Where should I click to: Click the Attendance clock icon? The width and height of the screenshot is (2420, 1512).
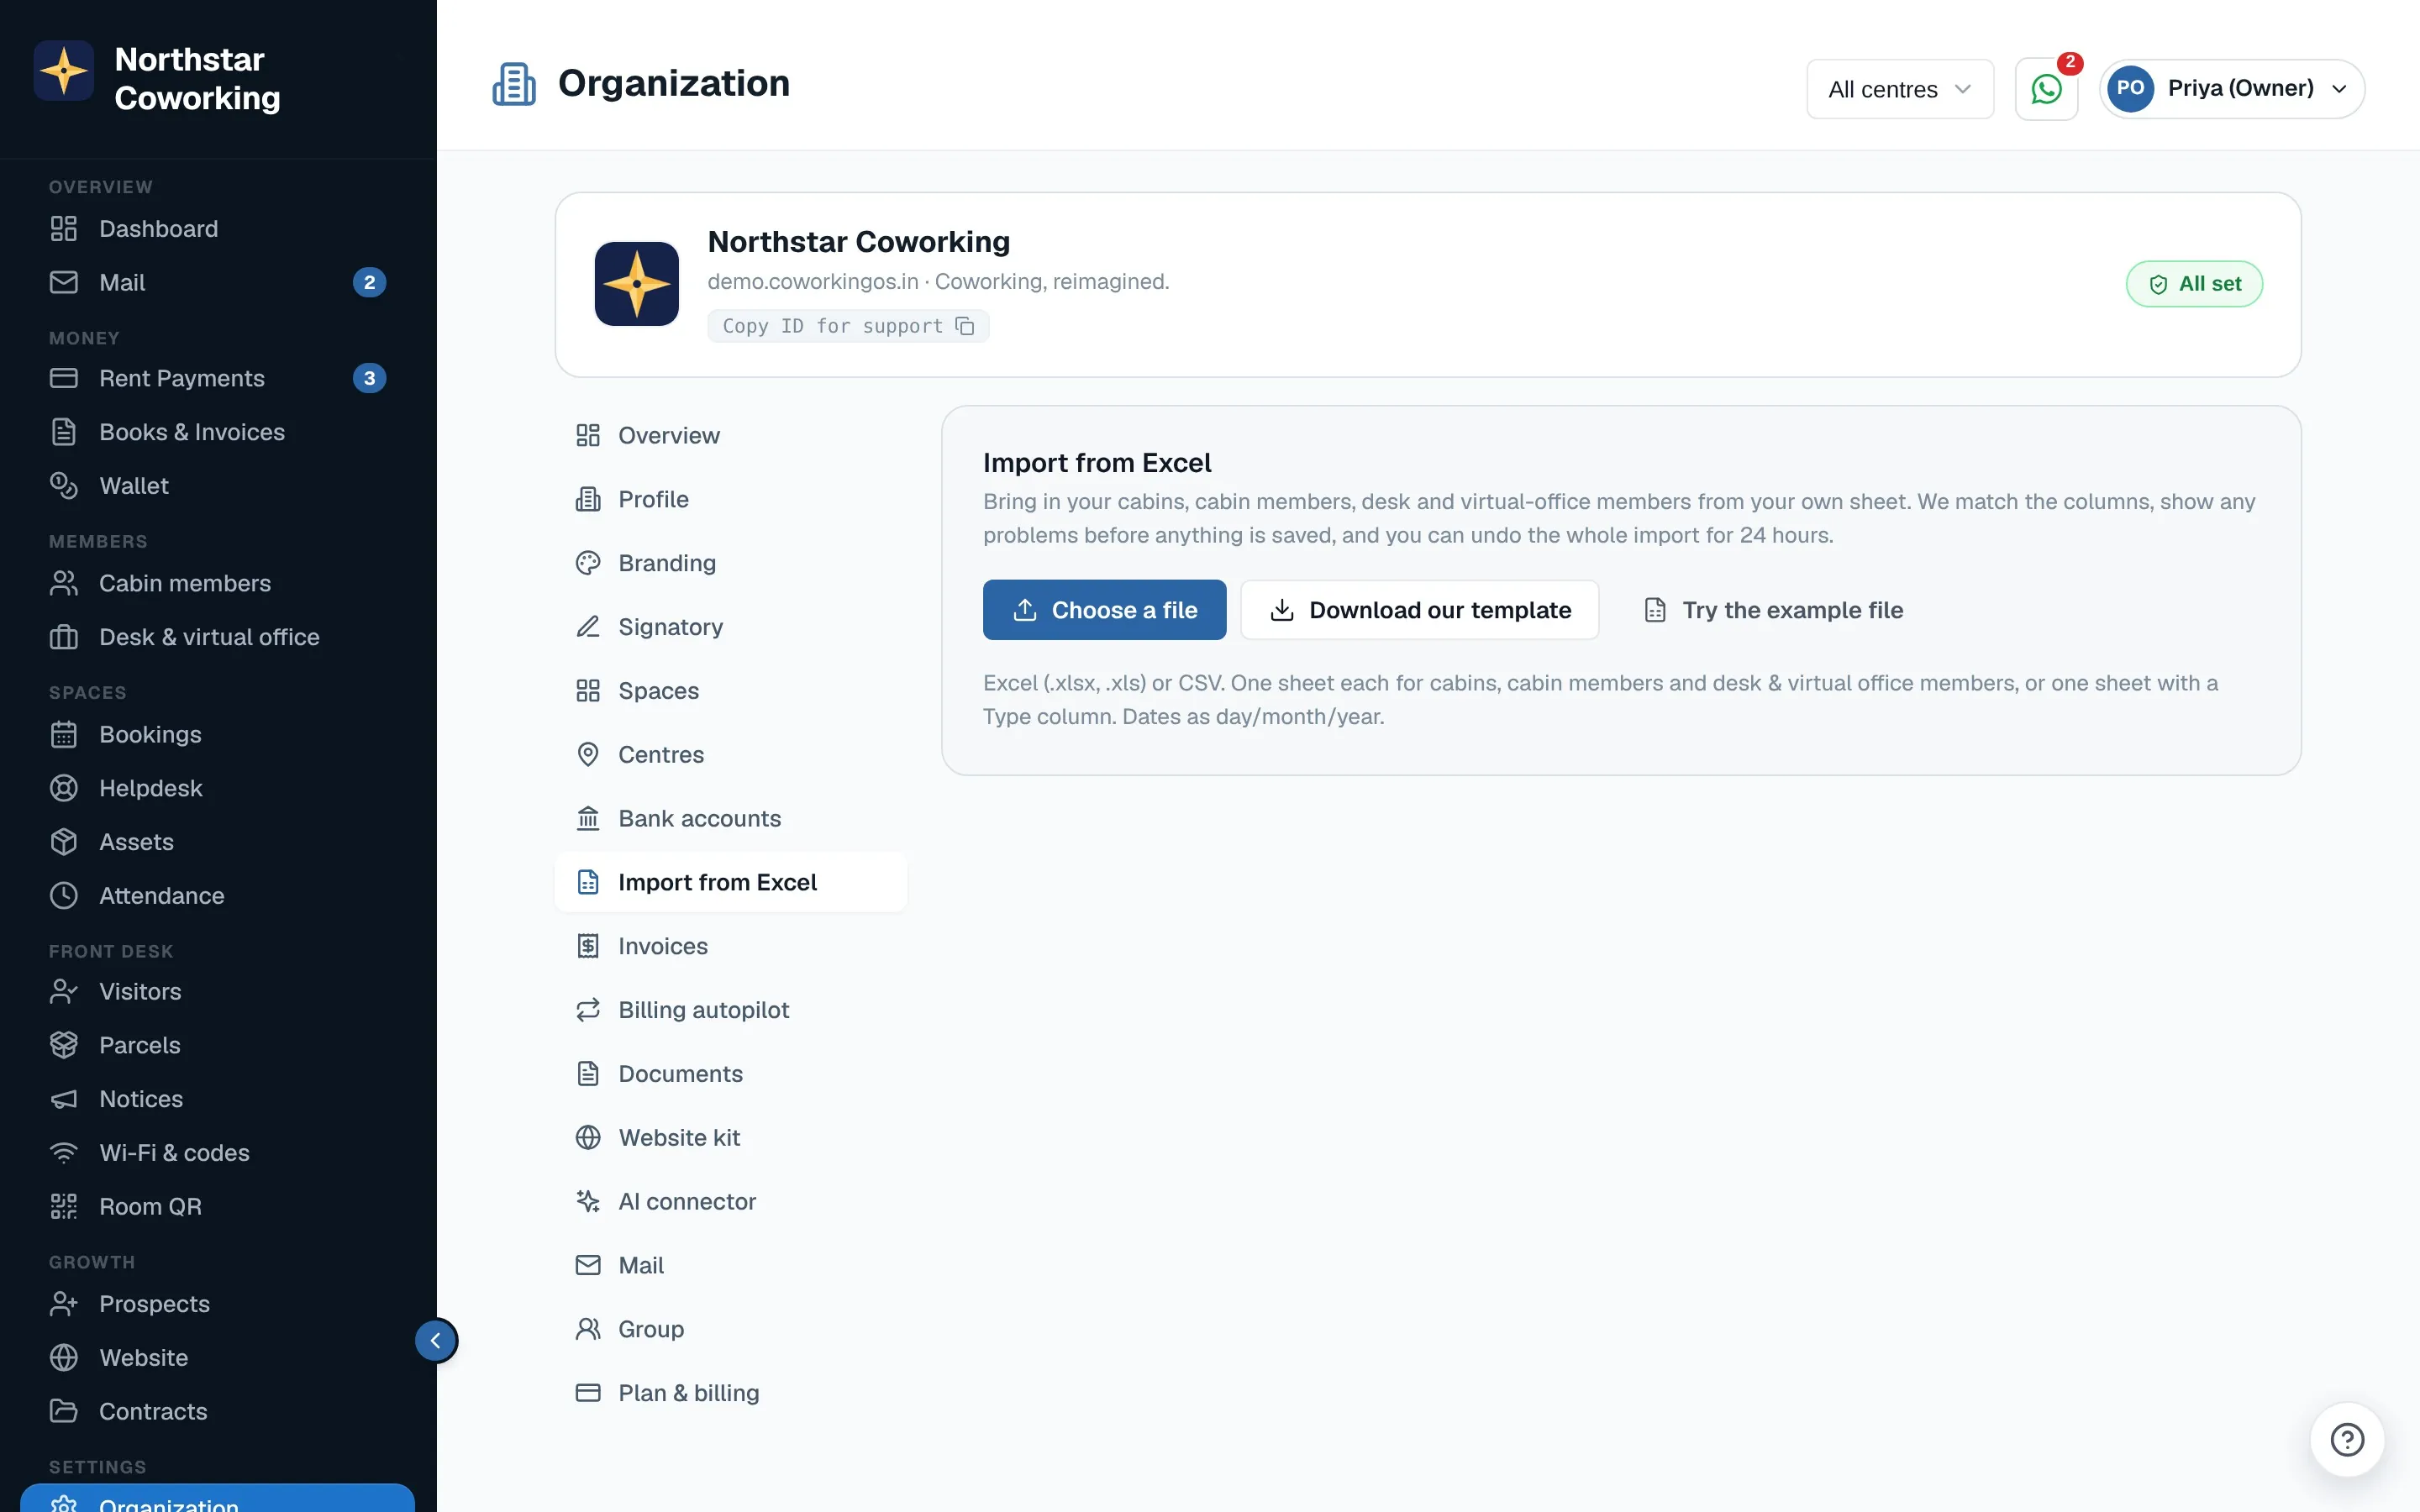(64, 896)
